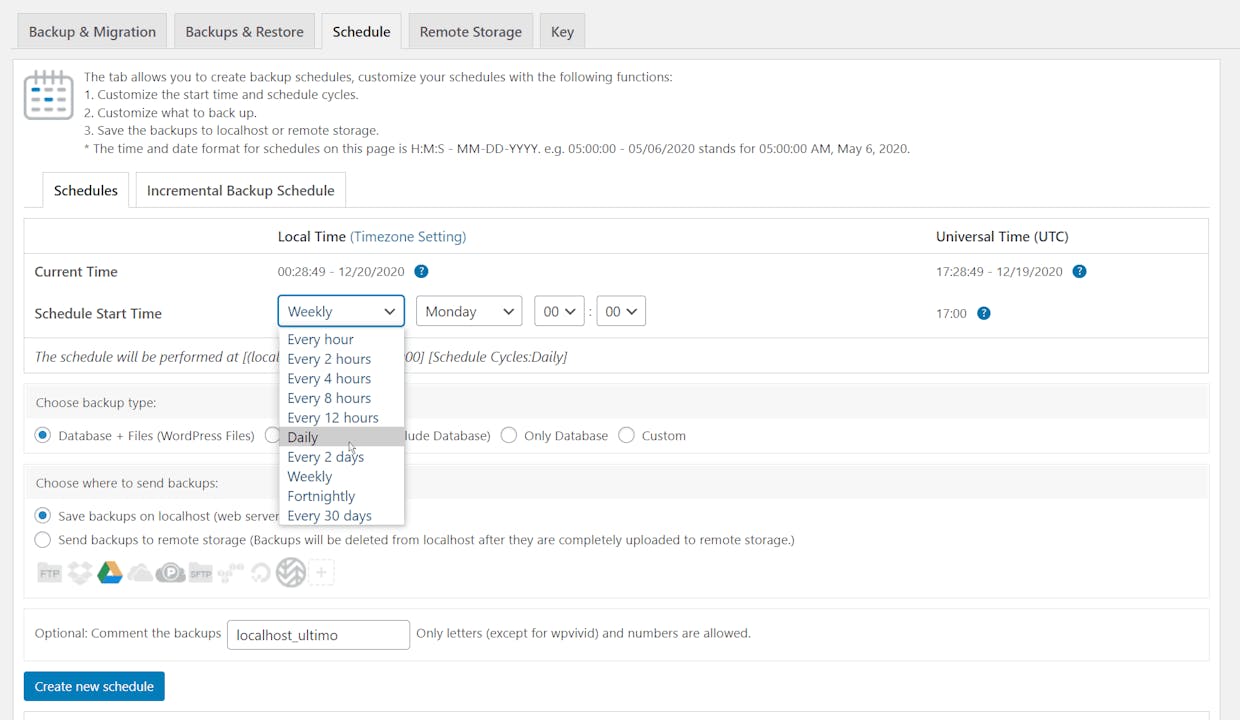Click the add remote storage plus icon
This screenshot has height=720, width=1240.
321,573
